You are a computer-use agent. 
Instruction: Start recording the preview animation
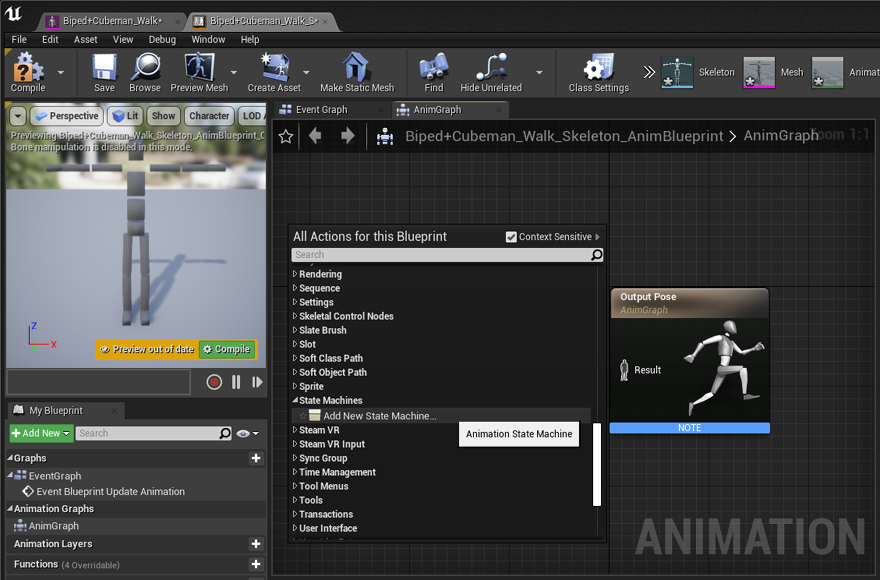point(214,382)
